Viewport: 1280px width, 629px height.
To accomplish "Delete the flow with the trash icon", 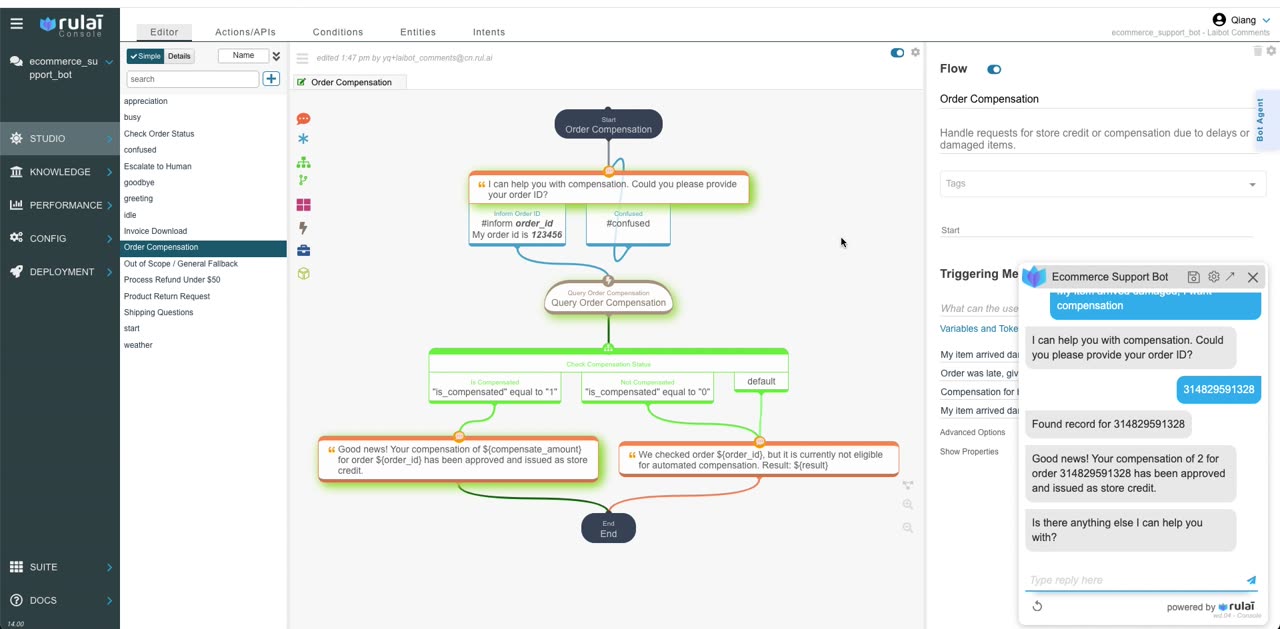I will (x=1258, y=51).
